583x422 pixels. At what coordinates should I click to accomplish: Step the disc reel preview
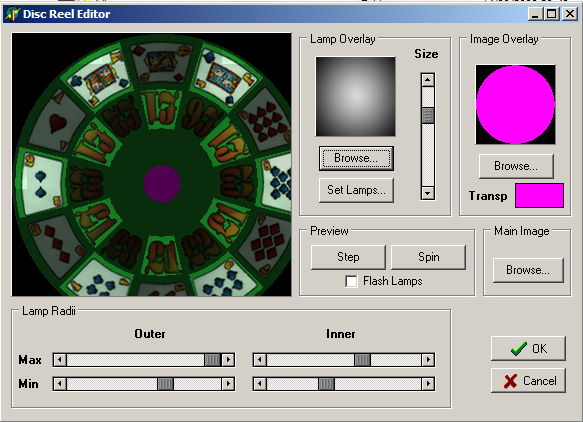coord(348,257)
